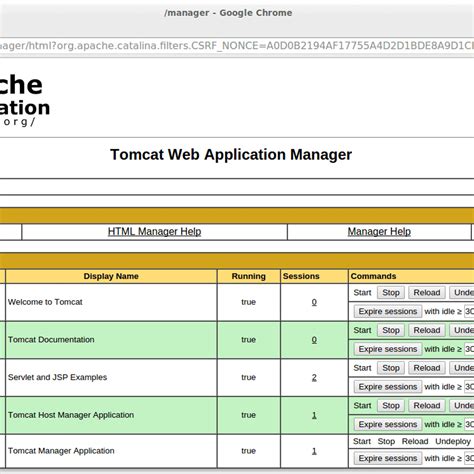Click idle minutes field in Tomcat Manager Application row

469,458
